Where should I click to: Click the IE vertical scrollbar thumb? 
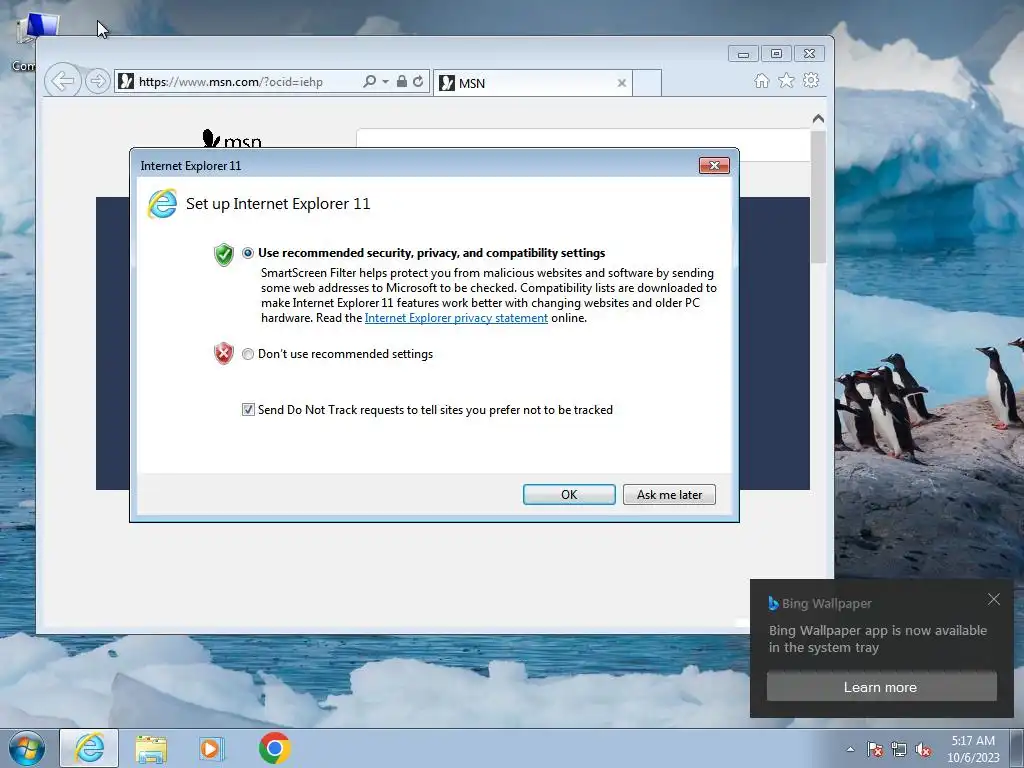(818, 197)
